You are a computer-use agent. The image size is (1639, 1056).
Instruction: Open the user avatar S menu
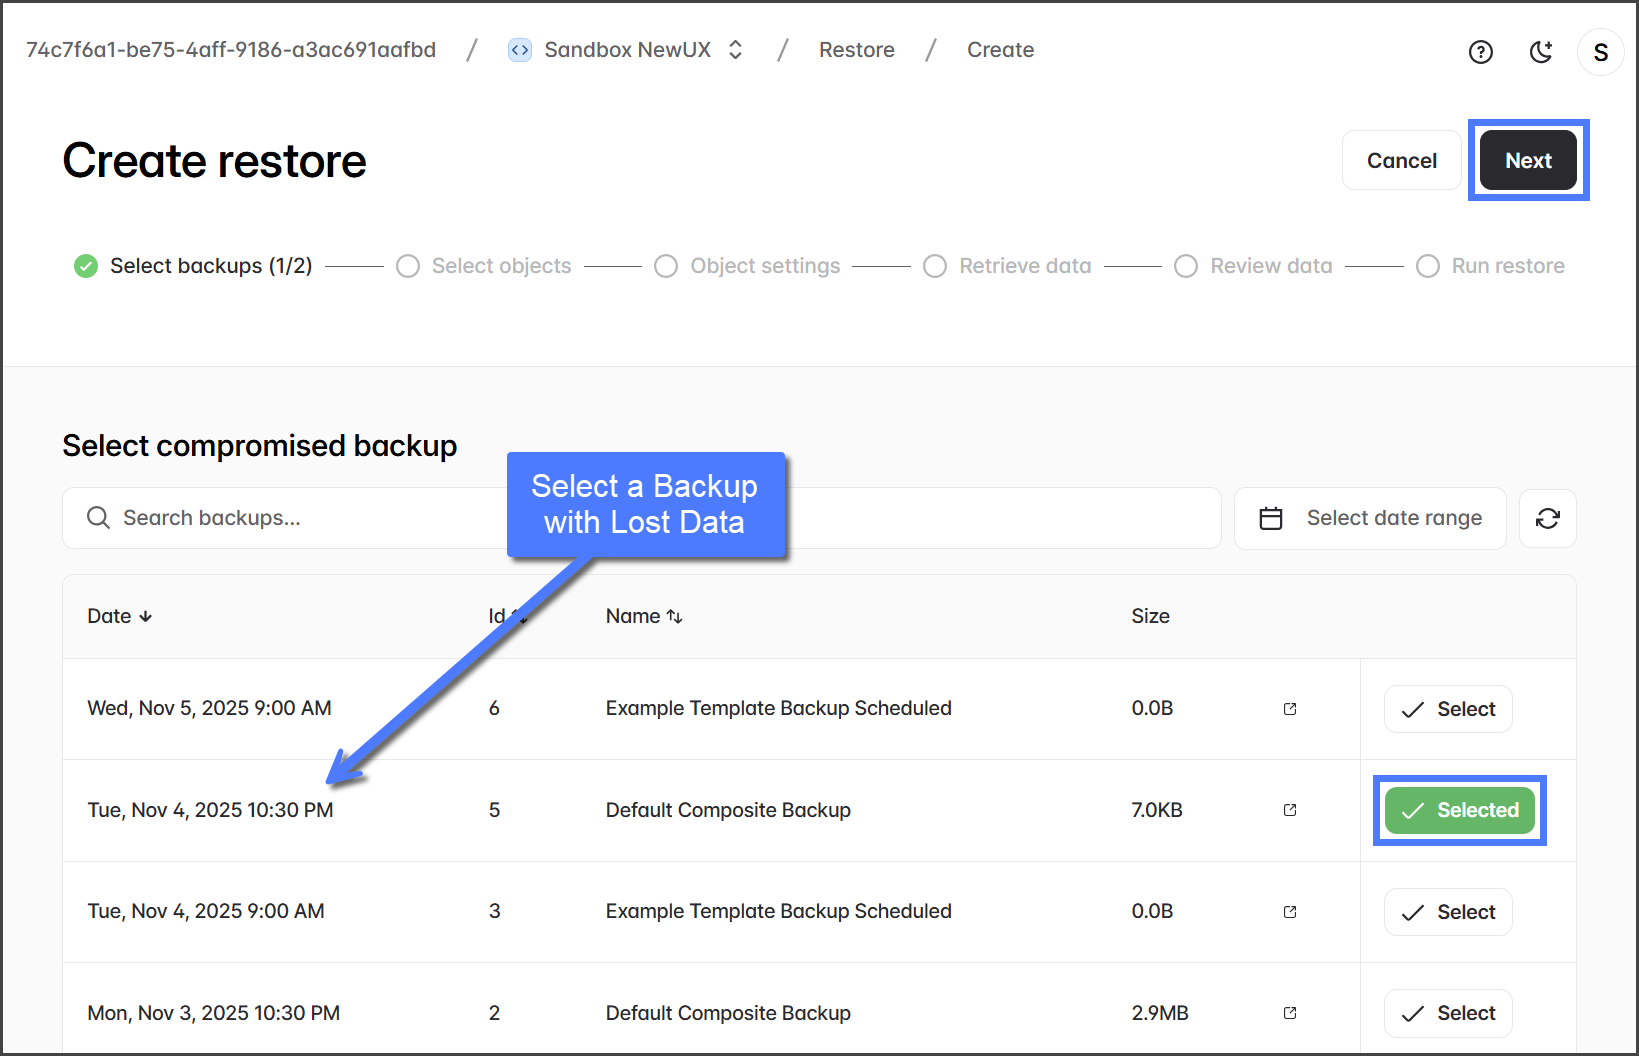click(1600, 52)
